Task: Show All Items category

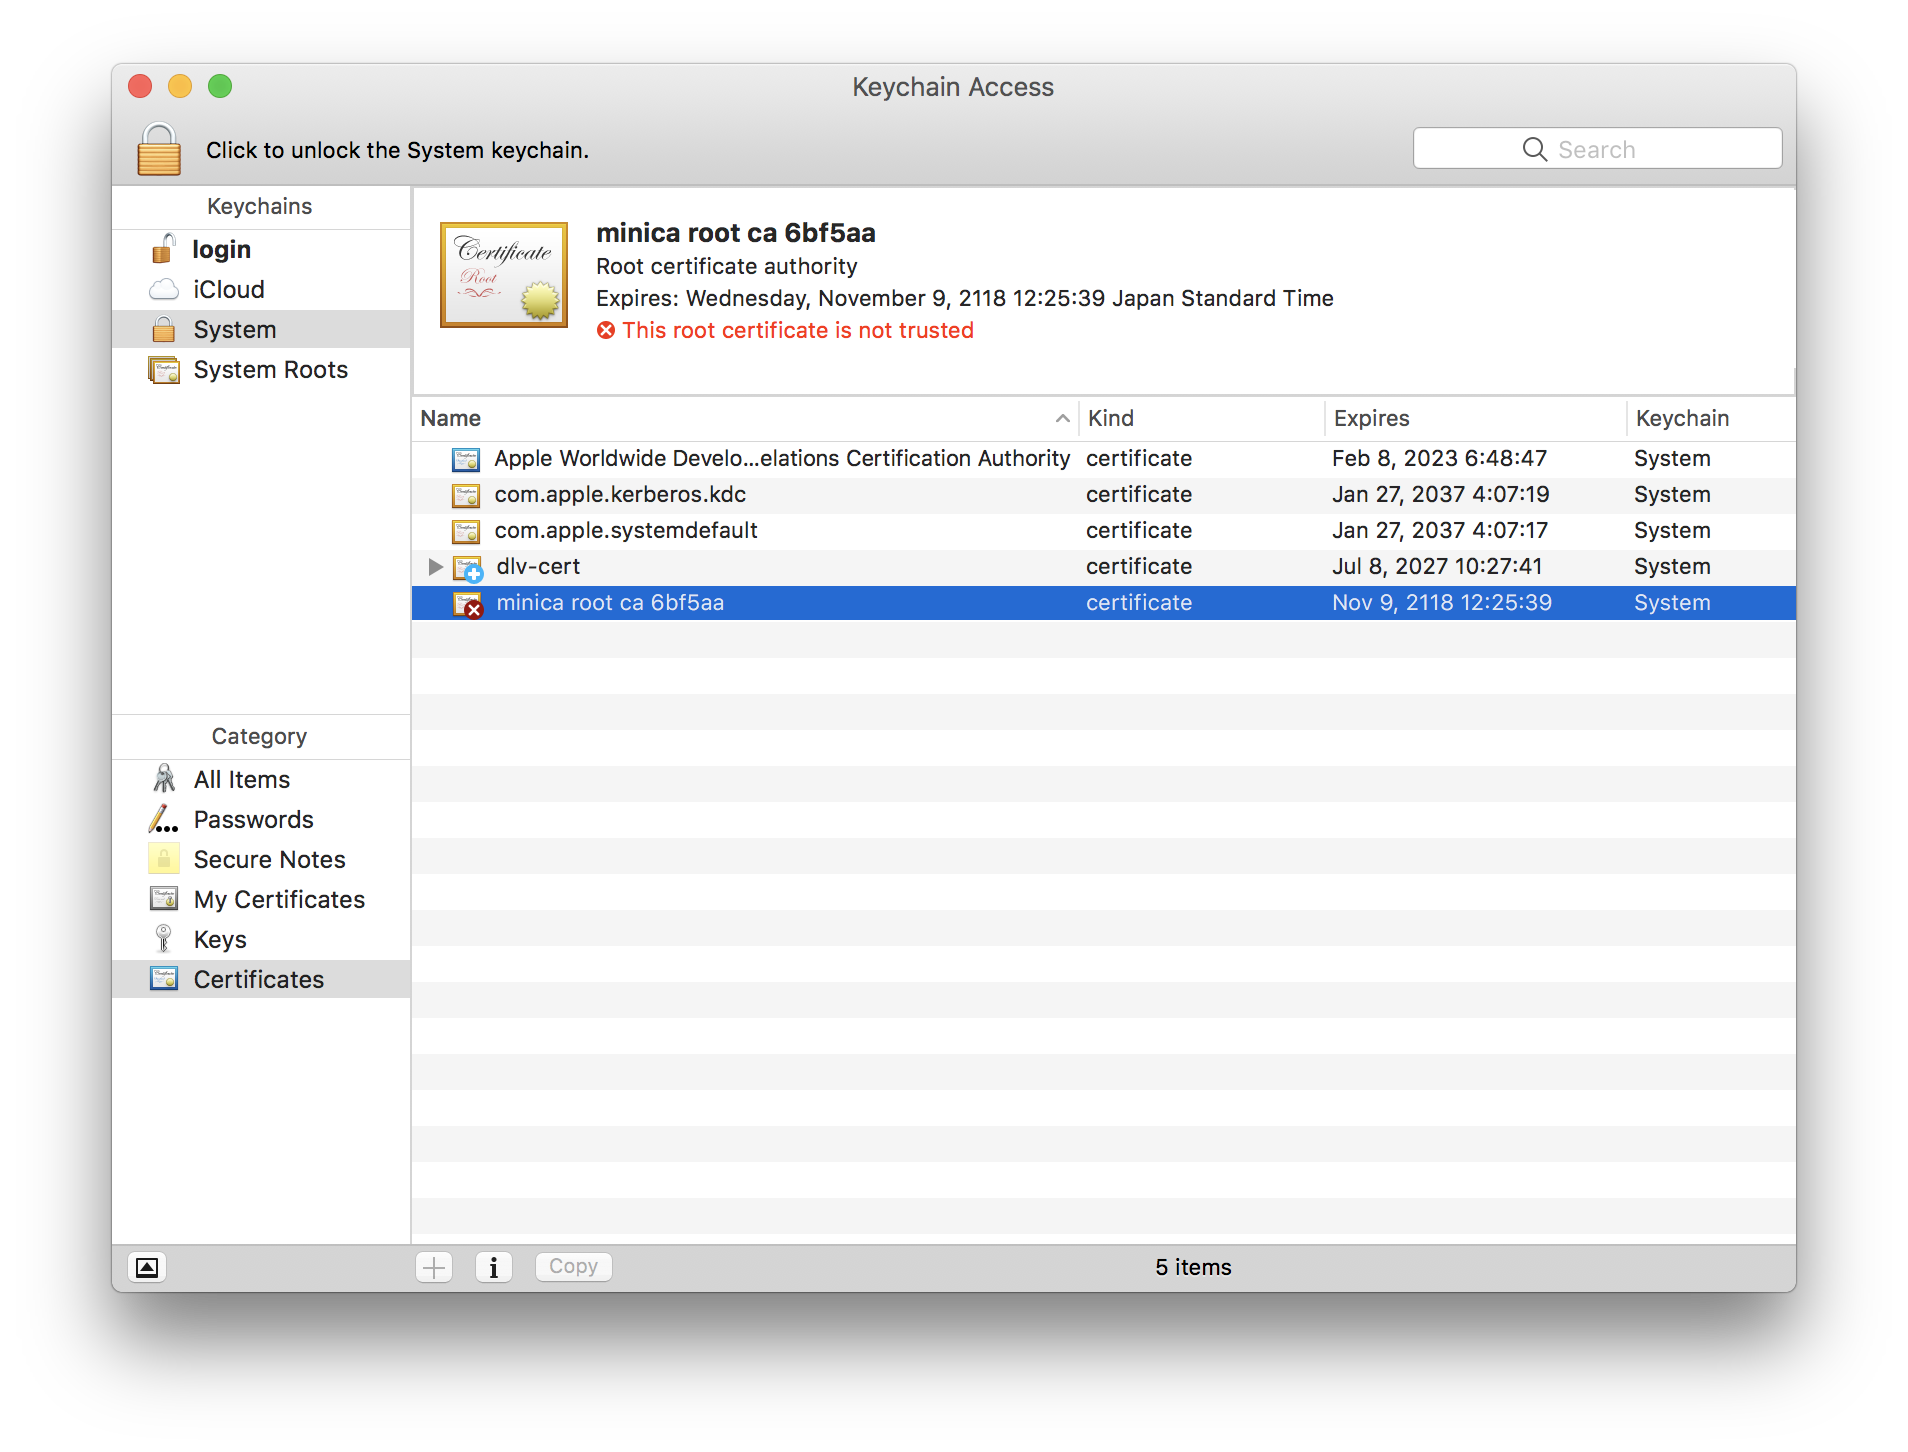Action: 261,779
